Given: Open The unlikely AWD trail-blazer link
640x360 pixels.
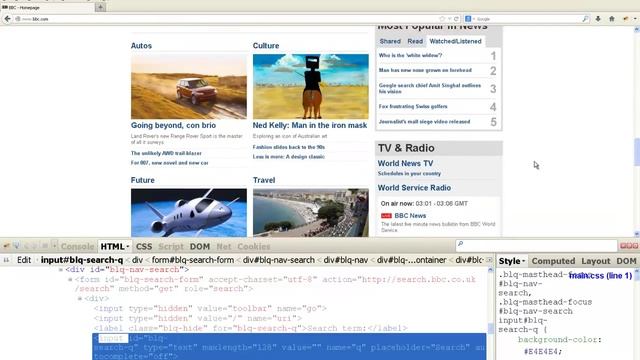Looking at the screenshot, I should tap(166, 153).
